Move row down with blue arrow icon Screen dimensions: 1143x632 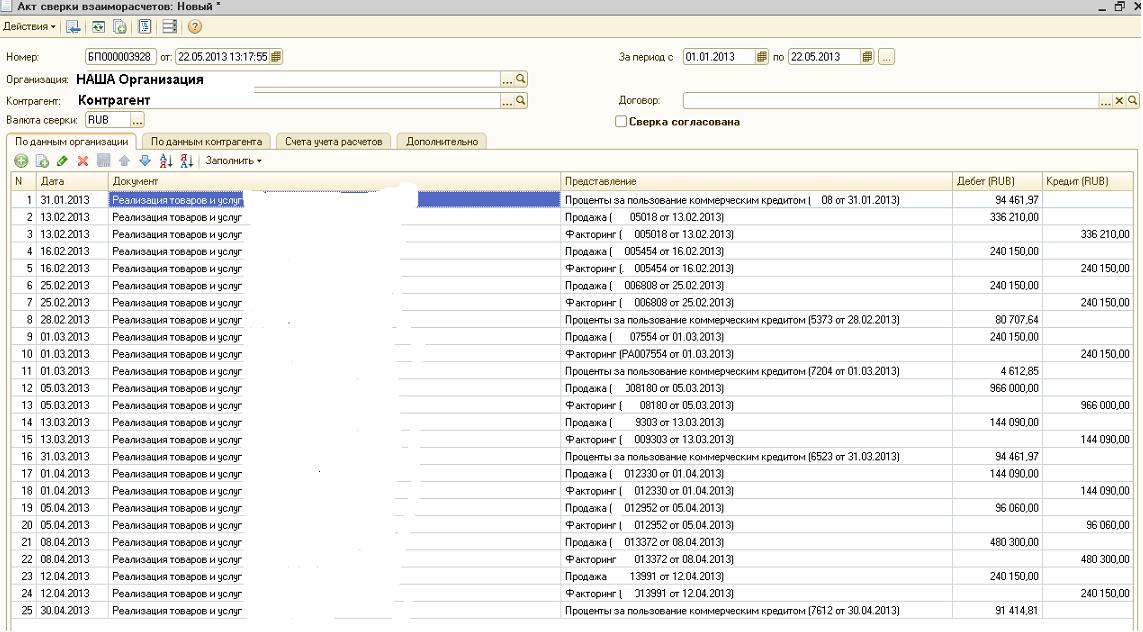[x=145, y=161]
